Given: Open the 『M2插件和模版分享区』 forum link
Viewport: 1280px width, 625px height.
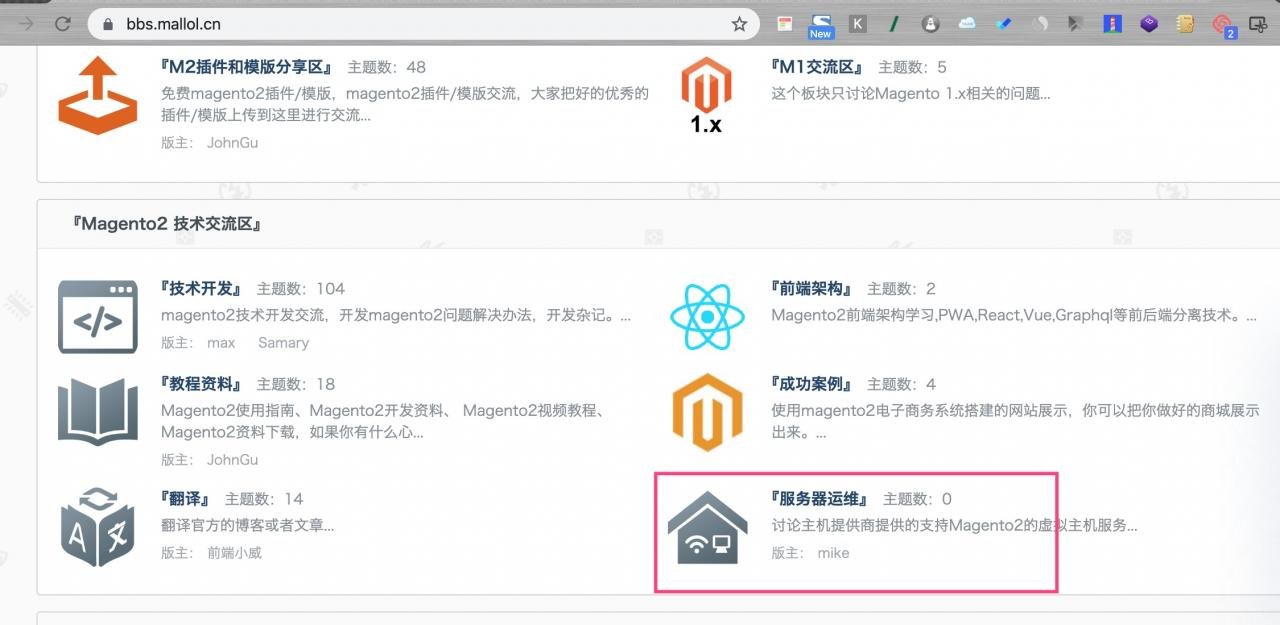Looking at the screenshot, I should 246,67.
